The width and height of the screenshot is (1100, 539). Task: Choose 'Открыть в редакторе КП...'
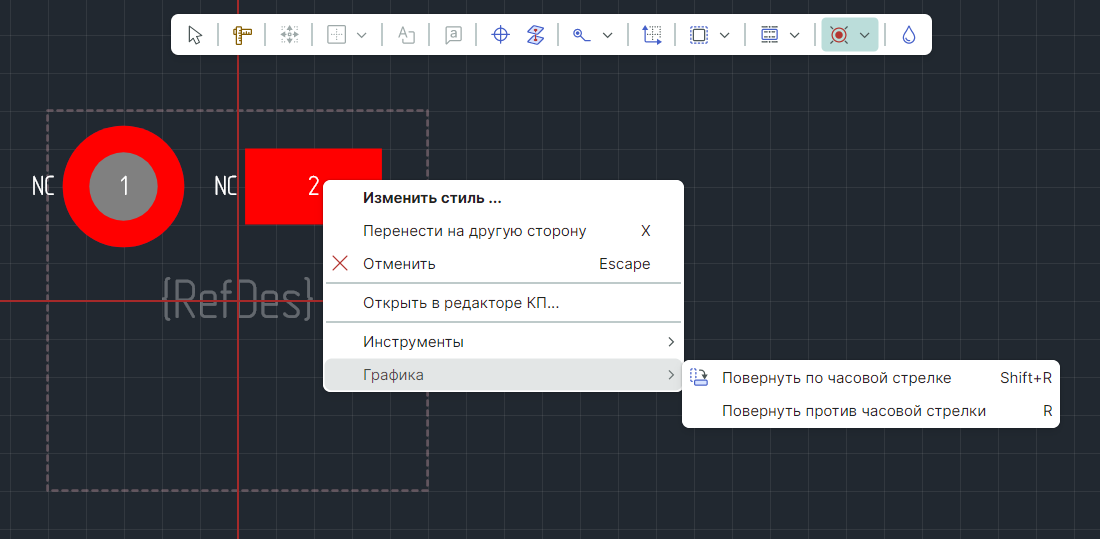click(x=502, y=303)
